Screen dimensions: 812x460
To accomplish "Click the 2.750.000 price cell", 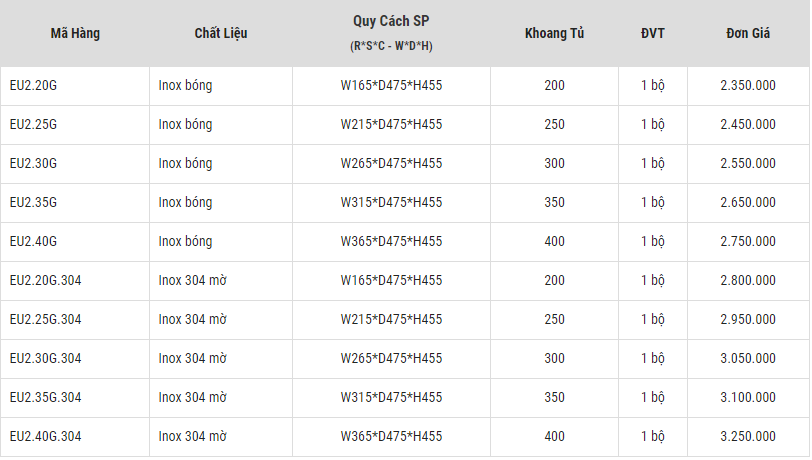I will [748, 241].
